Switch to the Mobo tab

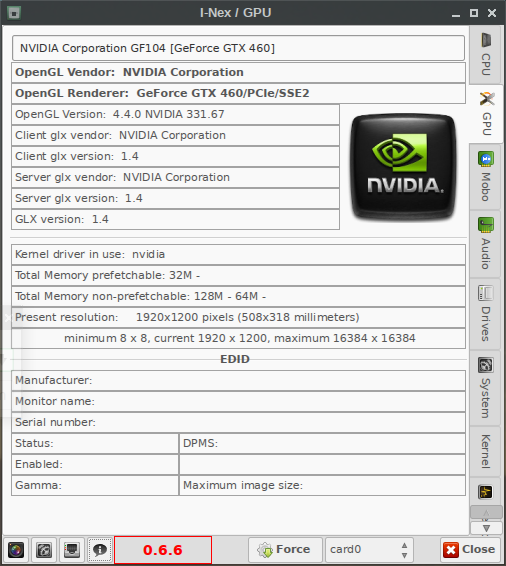pos(486,177)
